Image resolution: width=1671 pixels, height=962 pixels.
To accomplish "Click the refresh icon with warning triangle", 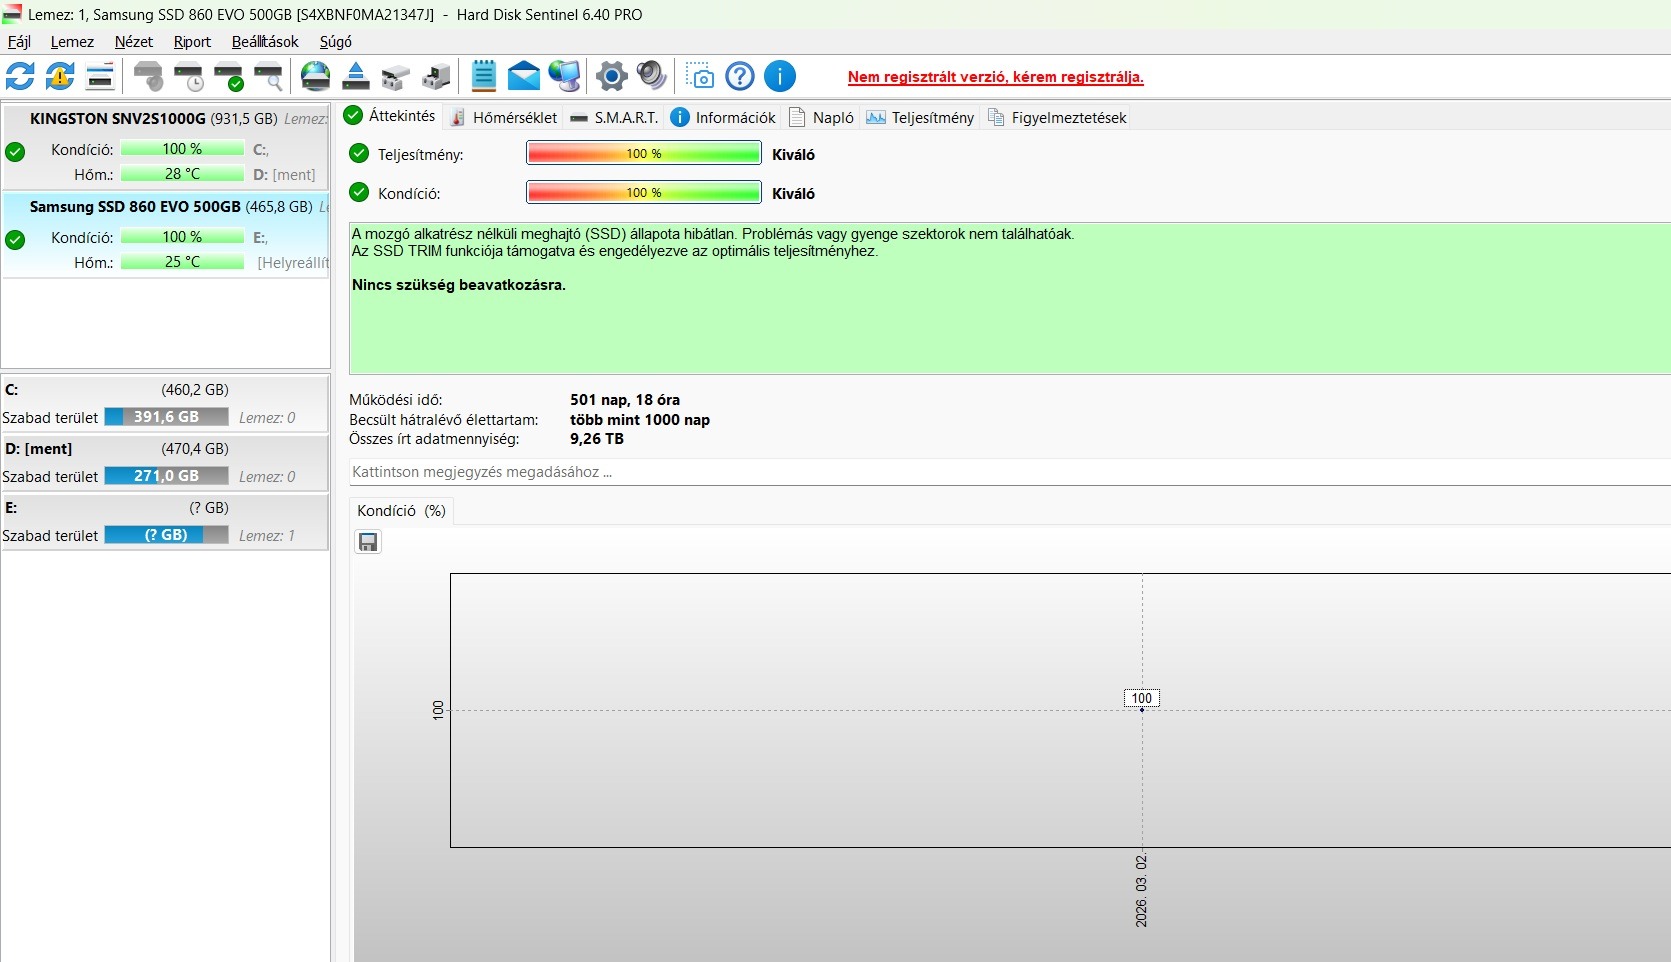I will point(60,76).
